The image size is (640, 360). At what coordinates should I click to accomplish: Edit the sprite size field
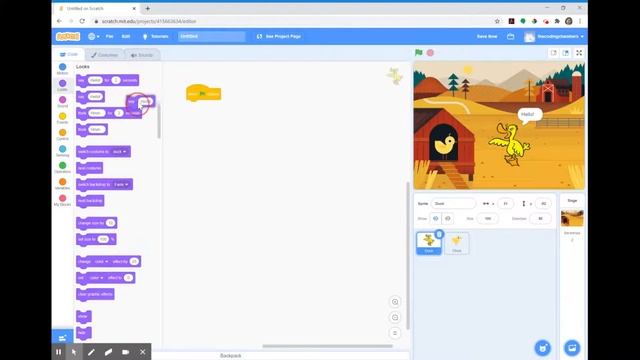[487, 219]
